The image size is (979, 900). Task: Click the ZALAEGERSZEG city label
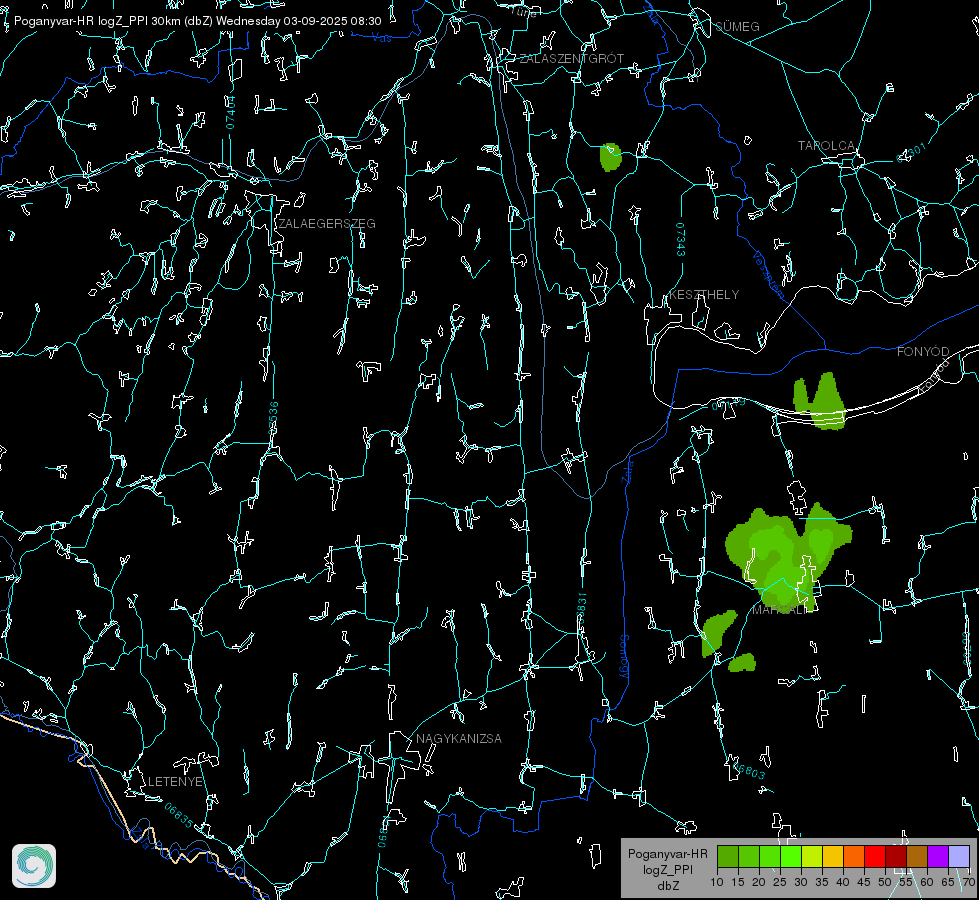click(x=327, y=223)
